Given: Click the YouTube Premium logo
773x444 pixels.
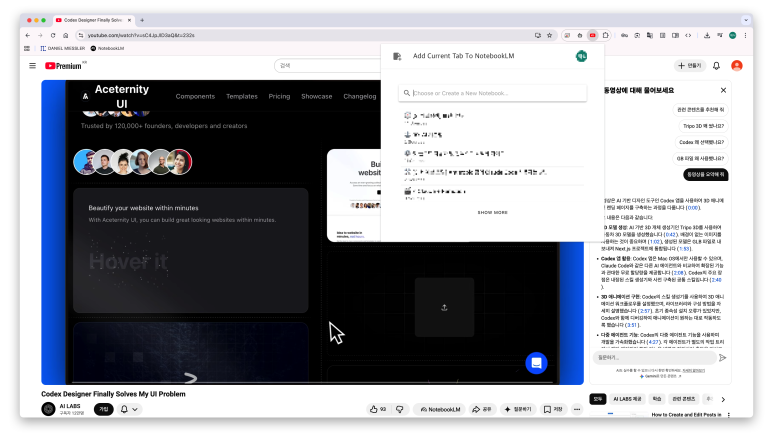Looking at the screenshot, I should point(63,66).
